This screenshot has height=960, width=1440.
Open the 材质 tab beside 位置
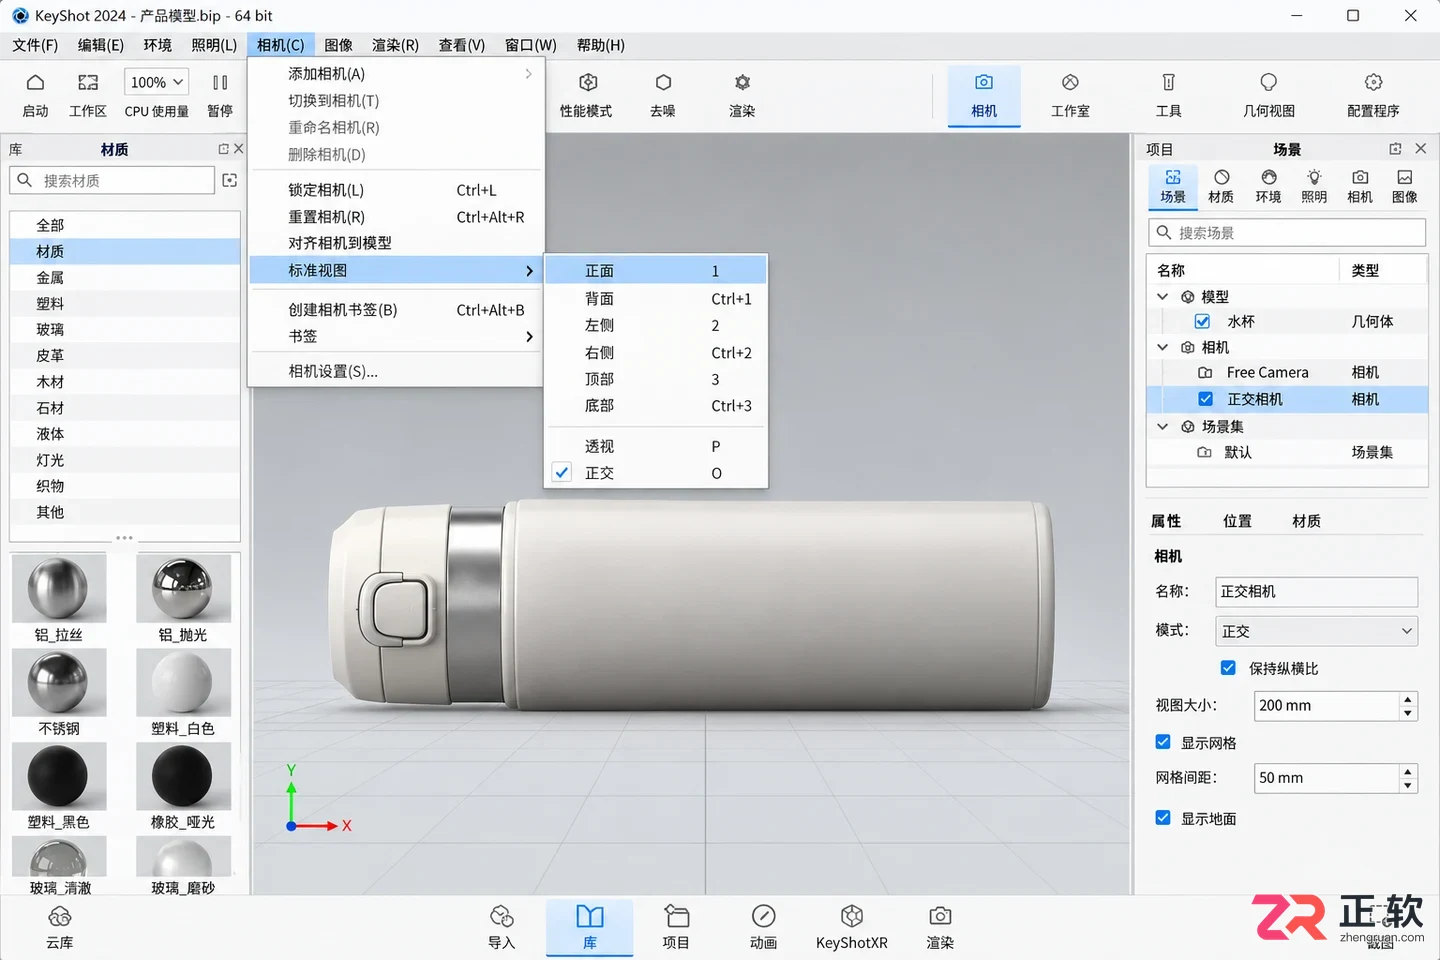coord(1306,521)
